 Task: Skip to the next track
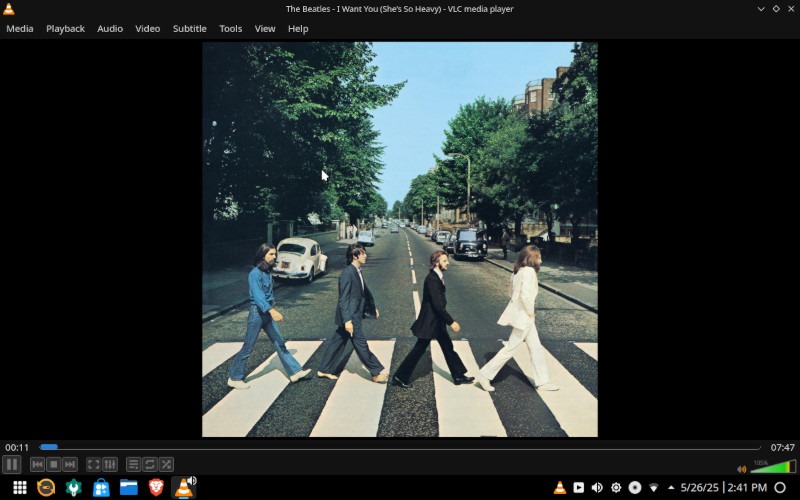pos(70,464)
